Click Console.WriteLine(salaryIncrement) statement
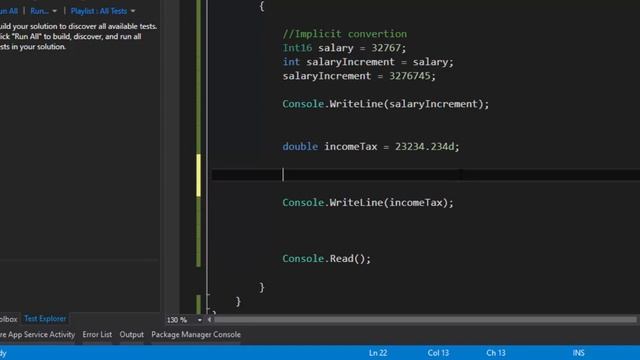 386,104
